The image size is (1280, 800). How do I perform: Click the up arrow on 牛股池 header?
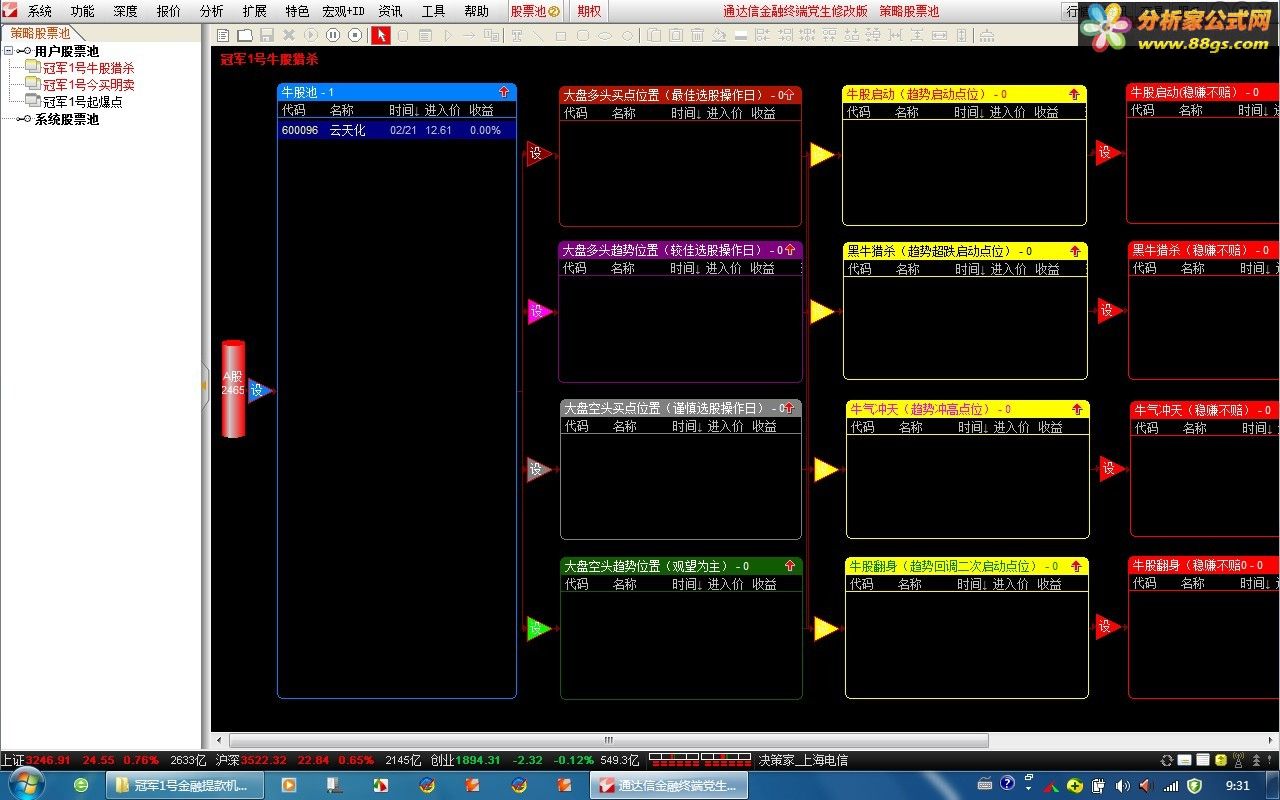(x=504, y=92)
